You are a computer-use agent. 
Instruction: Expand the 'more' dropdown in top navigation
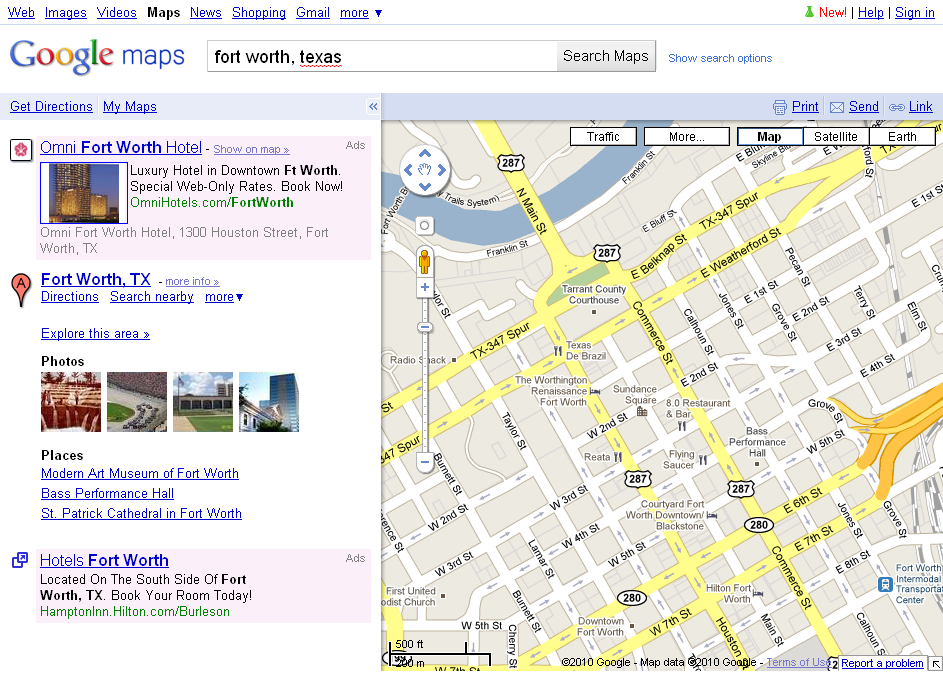361,13
